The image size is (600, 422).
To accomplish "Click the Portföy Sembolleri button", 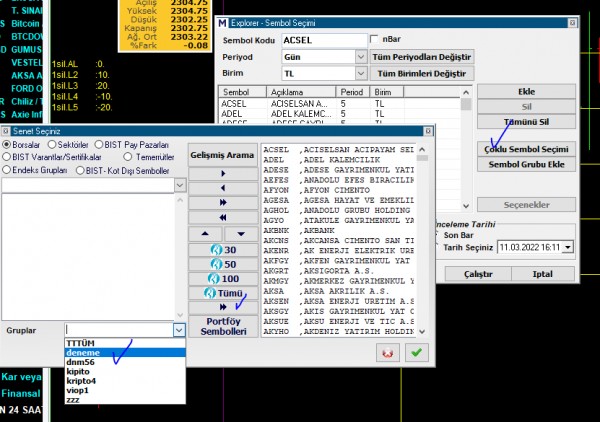I will point(223,326).
